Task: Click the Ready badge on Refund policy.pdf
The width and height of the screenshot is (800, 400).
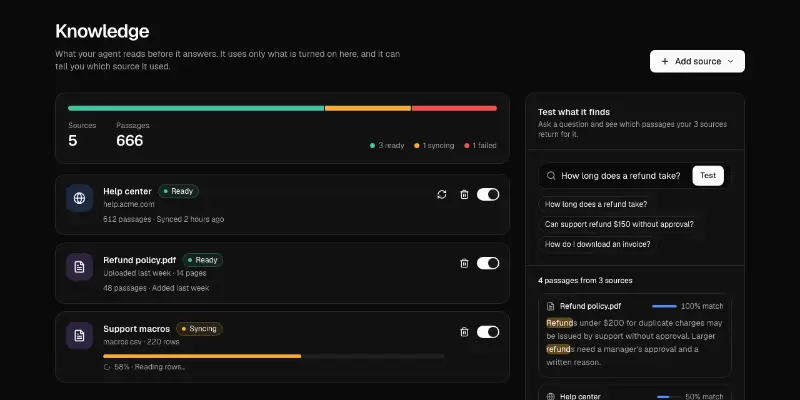Action: (x=203, y=260)
